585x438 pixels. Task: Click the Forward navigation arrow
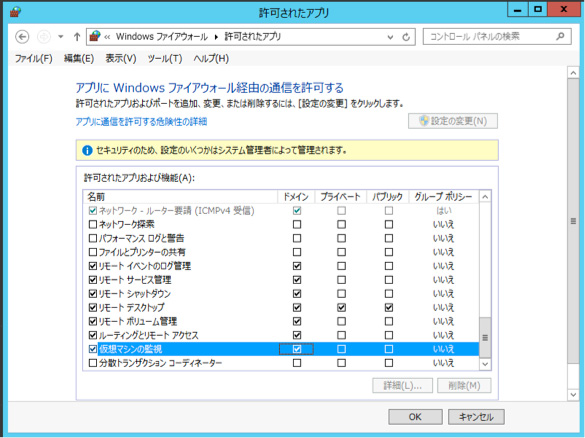44,37
